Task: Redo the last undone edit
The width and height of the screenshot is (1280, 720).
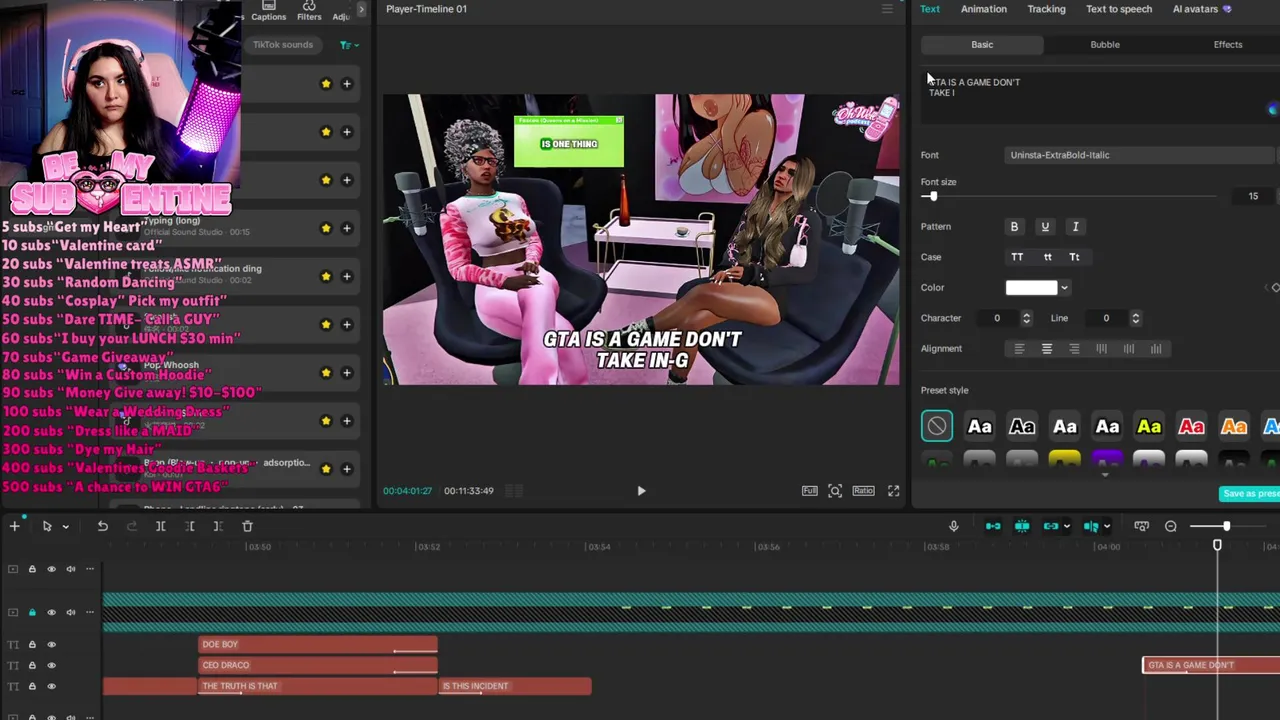Action: tap(131, 526)
